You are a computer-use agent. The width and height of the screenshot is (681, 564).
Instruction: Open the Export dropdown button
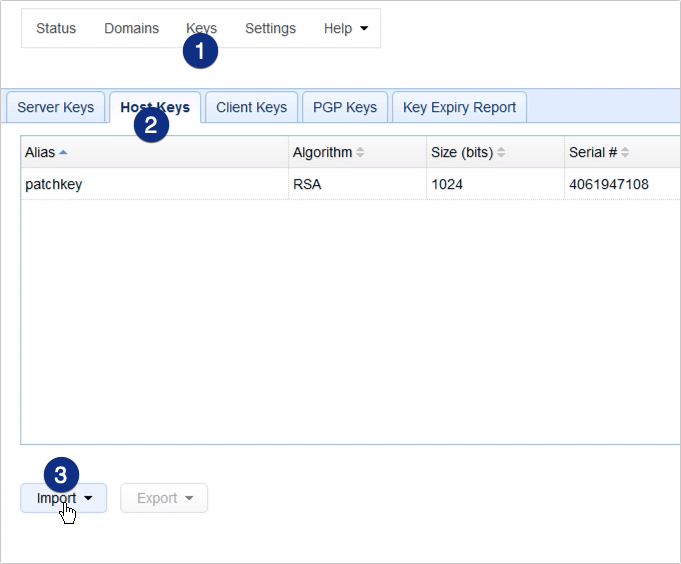tap(164, 498)
